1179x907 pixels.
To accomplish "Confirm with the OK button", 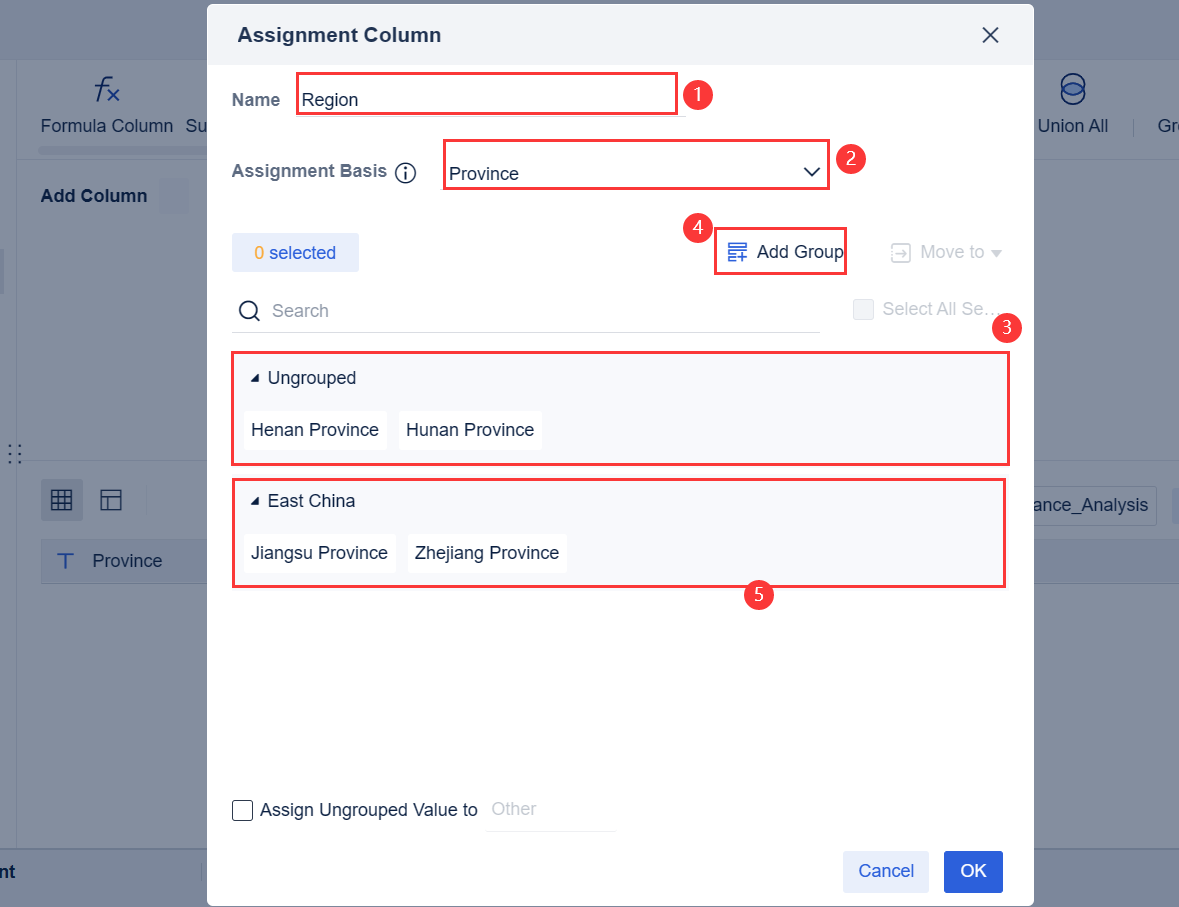I will point(973,871).
